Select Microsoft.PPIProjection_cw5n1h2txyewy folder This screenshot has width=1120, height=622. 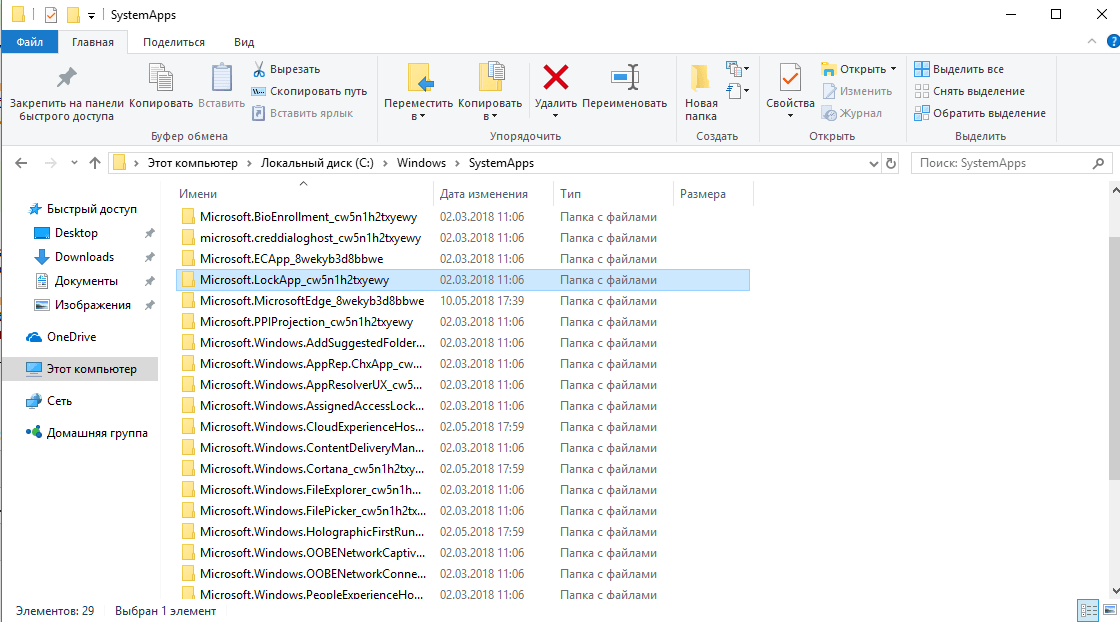(x=463, y=322)
